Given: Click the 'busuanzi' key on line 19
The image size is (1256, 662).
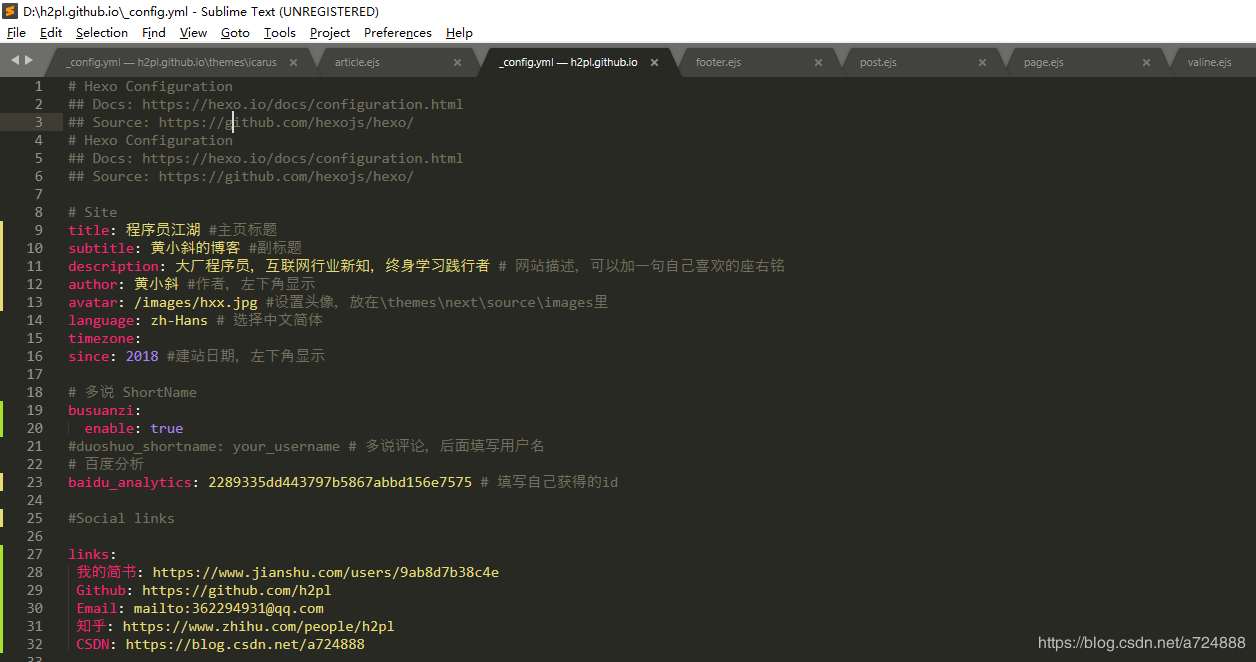Looking at the screenshot, I should click(101, 410).
